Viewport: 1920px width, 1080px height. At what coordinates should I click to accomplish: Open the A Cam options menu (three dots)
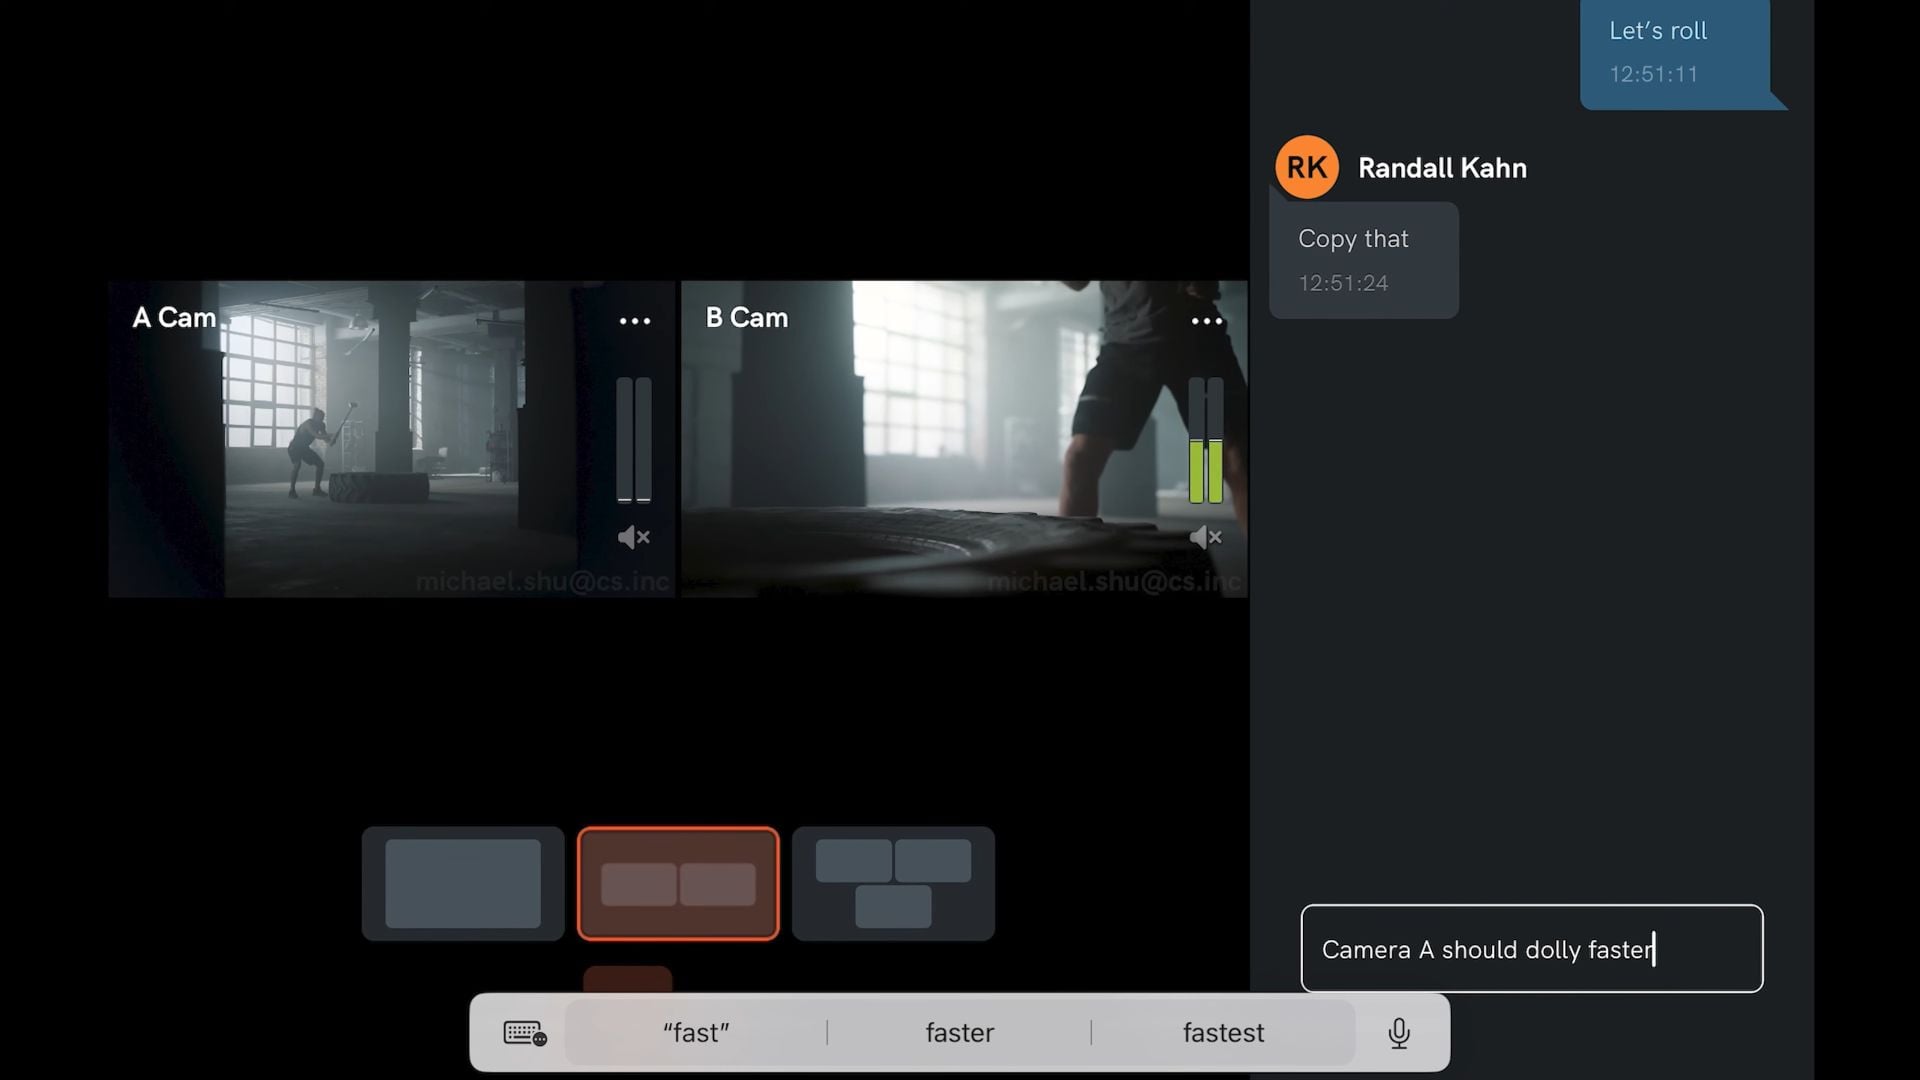[x=635, y=321]
